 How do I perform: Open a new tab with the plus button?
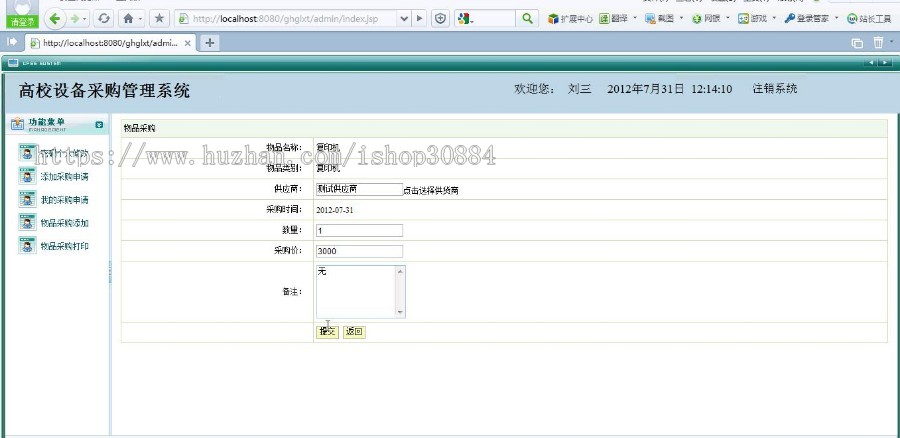pos(210,42)
